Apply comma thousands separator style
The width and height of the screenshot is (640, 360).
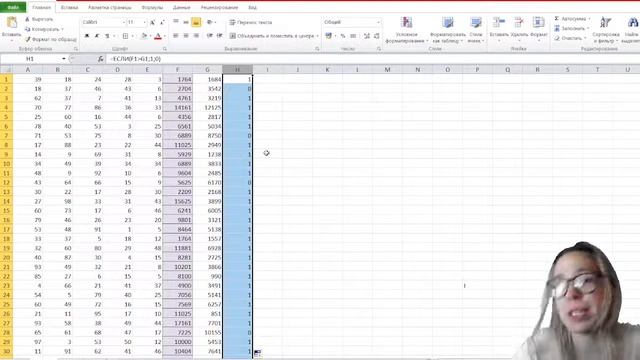tap(353, 36)
